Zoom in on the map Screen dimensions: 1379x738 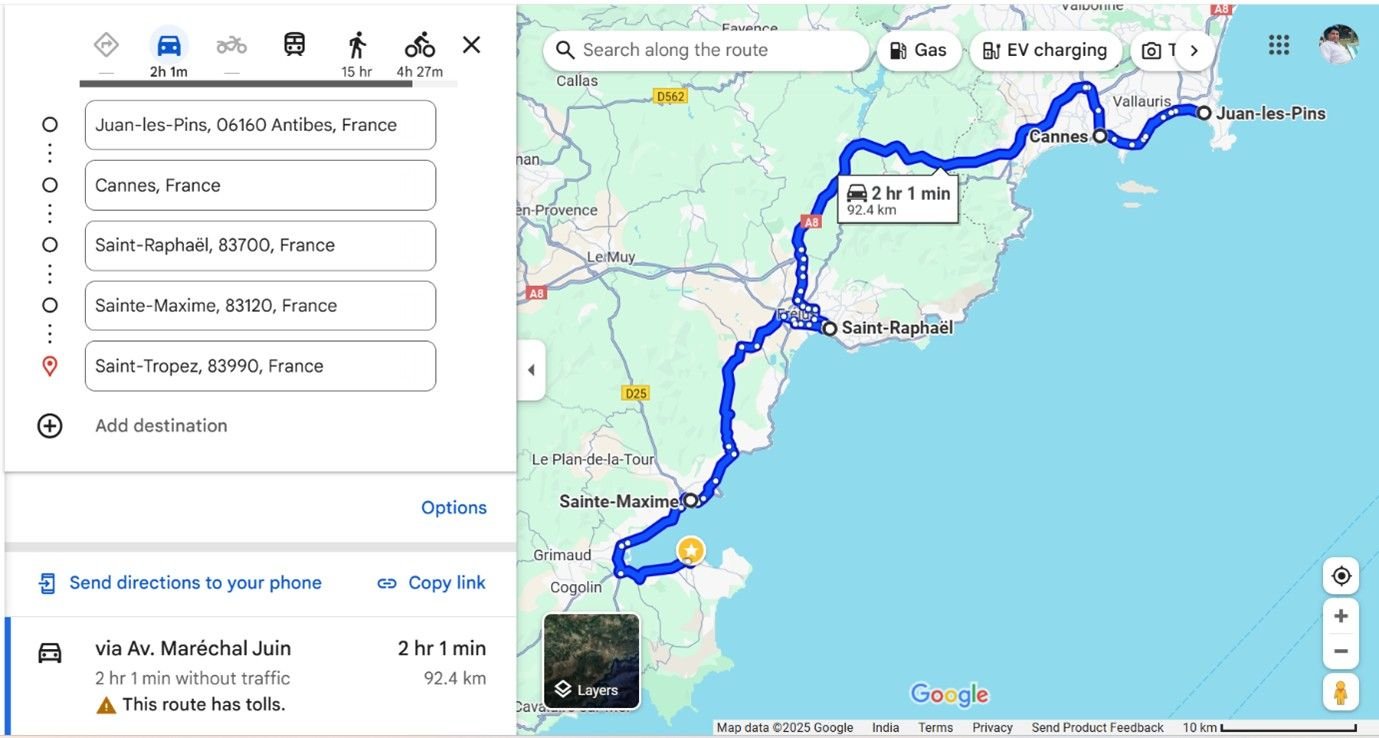pyautogui.click(x=1341, y=616)
